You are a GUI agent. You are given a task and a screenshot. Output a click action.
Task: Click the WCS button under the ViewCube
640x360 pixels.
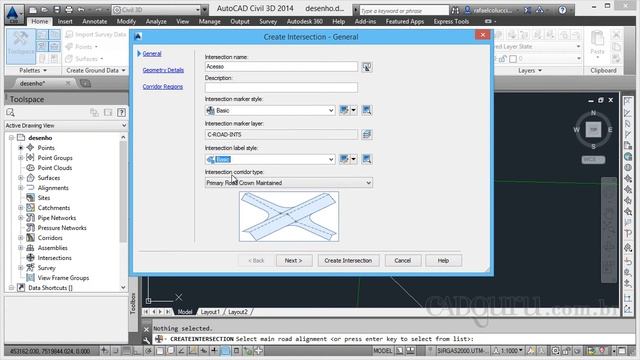(x=593, y=160)
